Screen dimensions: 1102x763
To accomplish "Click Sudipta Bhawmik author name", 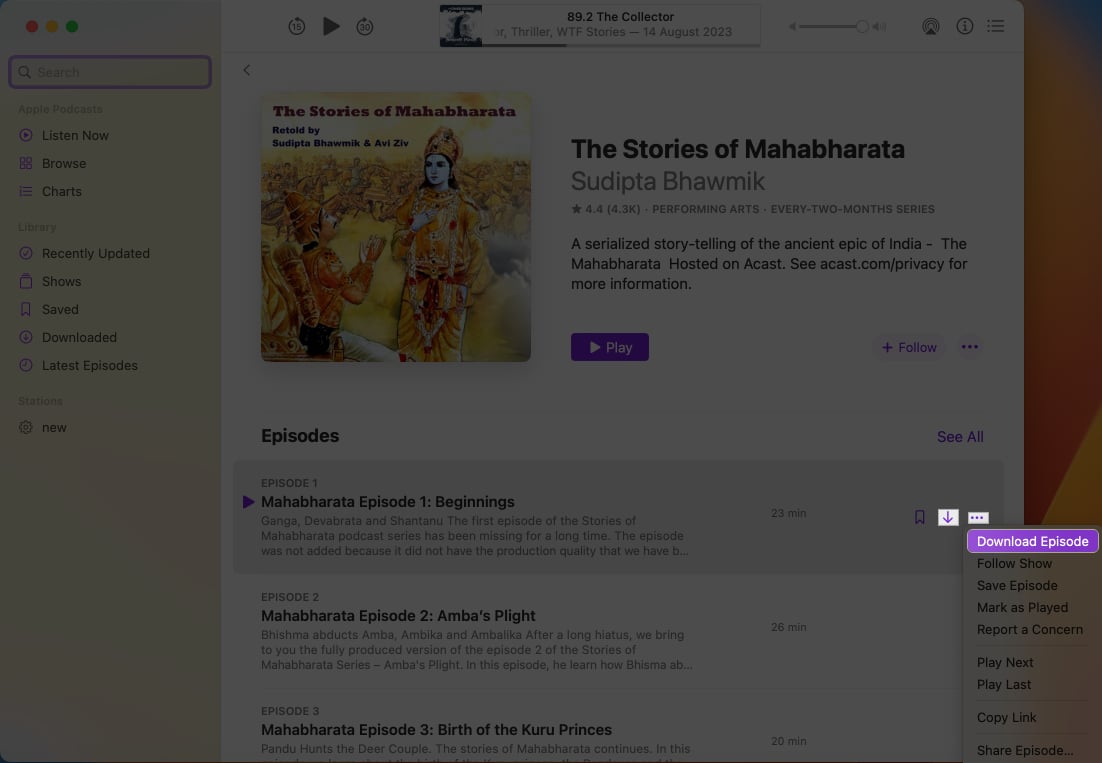I will (668, 181).
